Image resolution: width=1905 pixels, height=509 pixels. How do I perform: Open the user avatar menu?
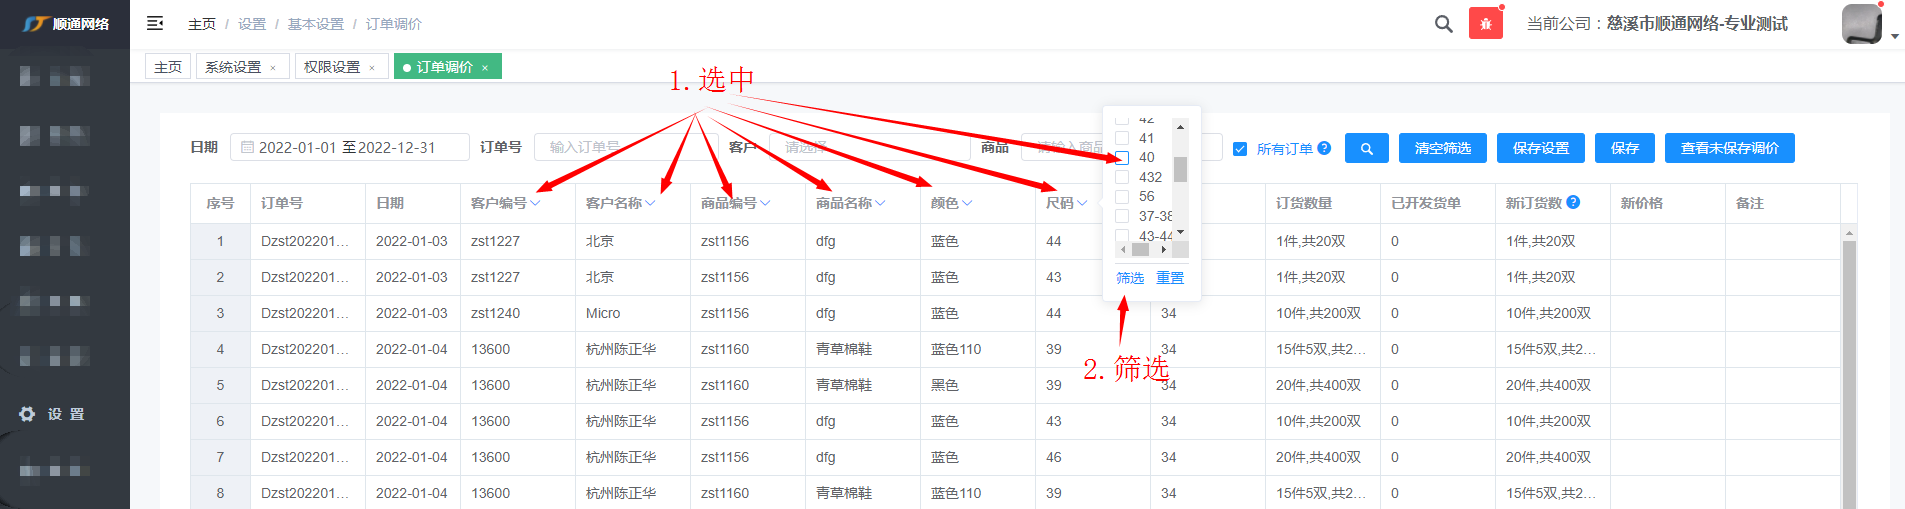coord(1862,24)
